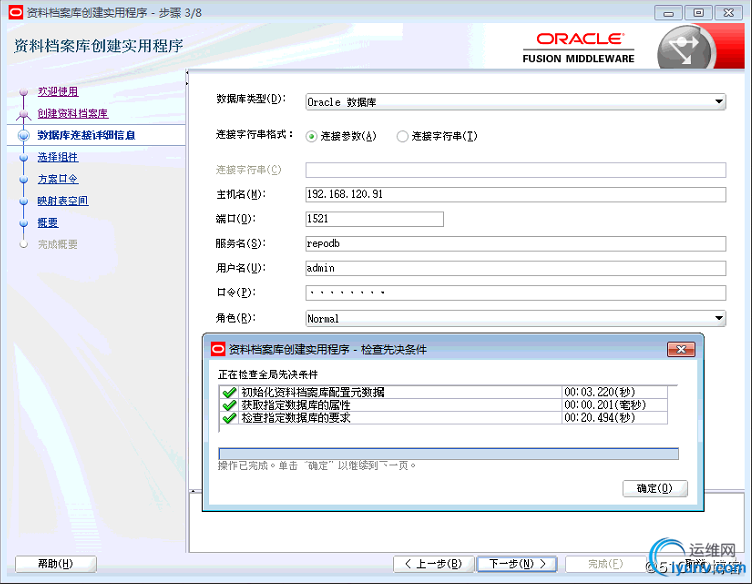752x584 pixels.
Task: Go to 选择组件 step
Action: click(58, 157)
